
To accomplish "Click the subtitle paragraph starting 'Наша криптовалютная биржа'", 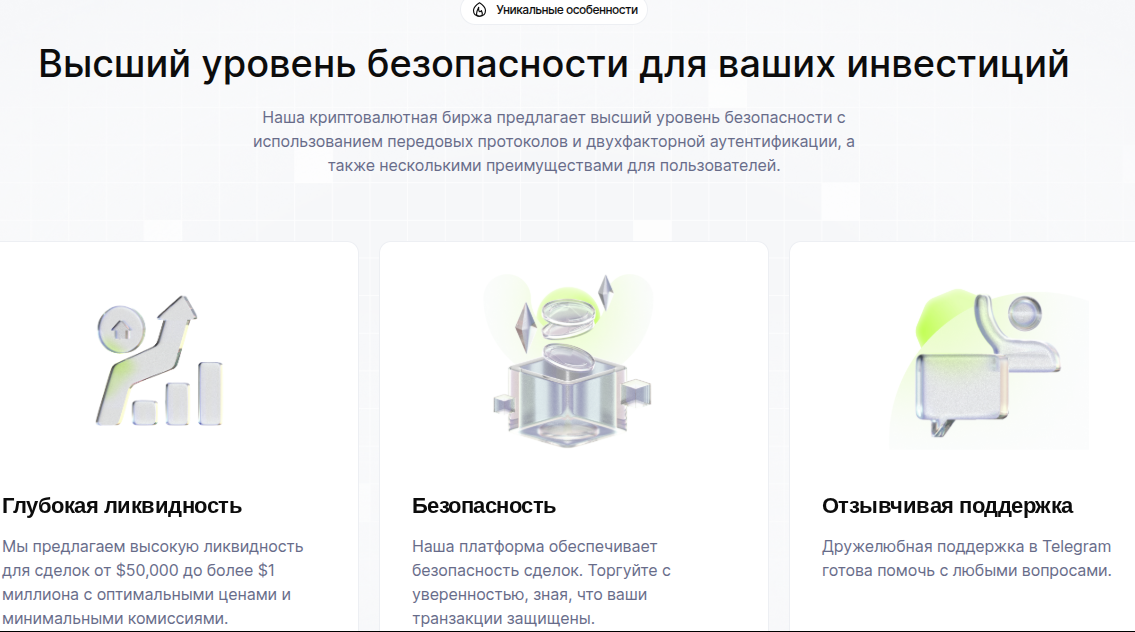I will pos(554,141).
